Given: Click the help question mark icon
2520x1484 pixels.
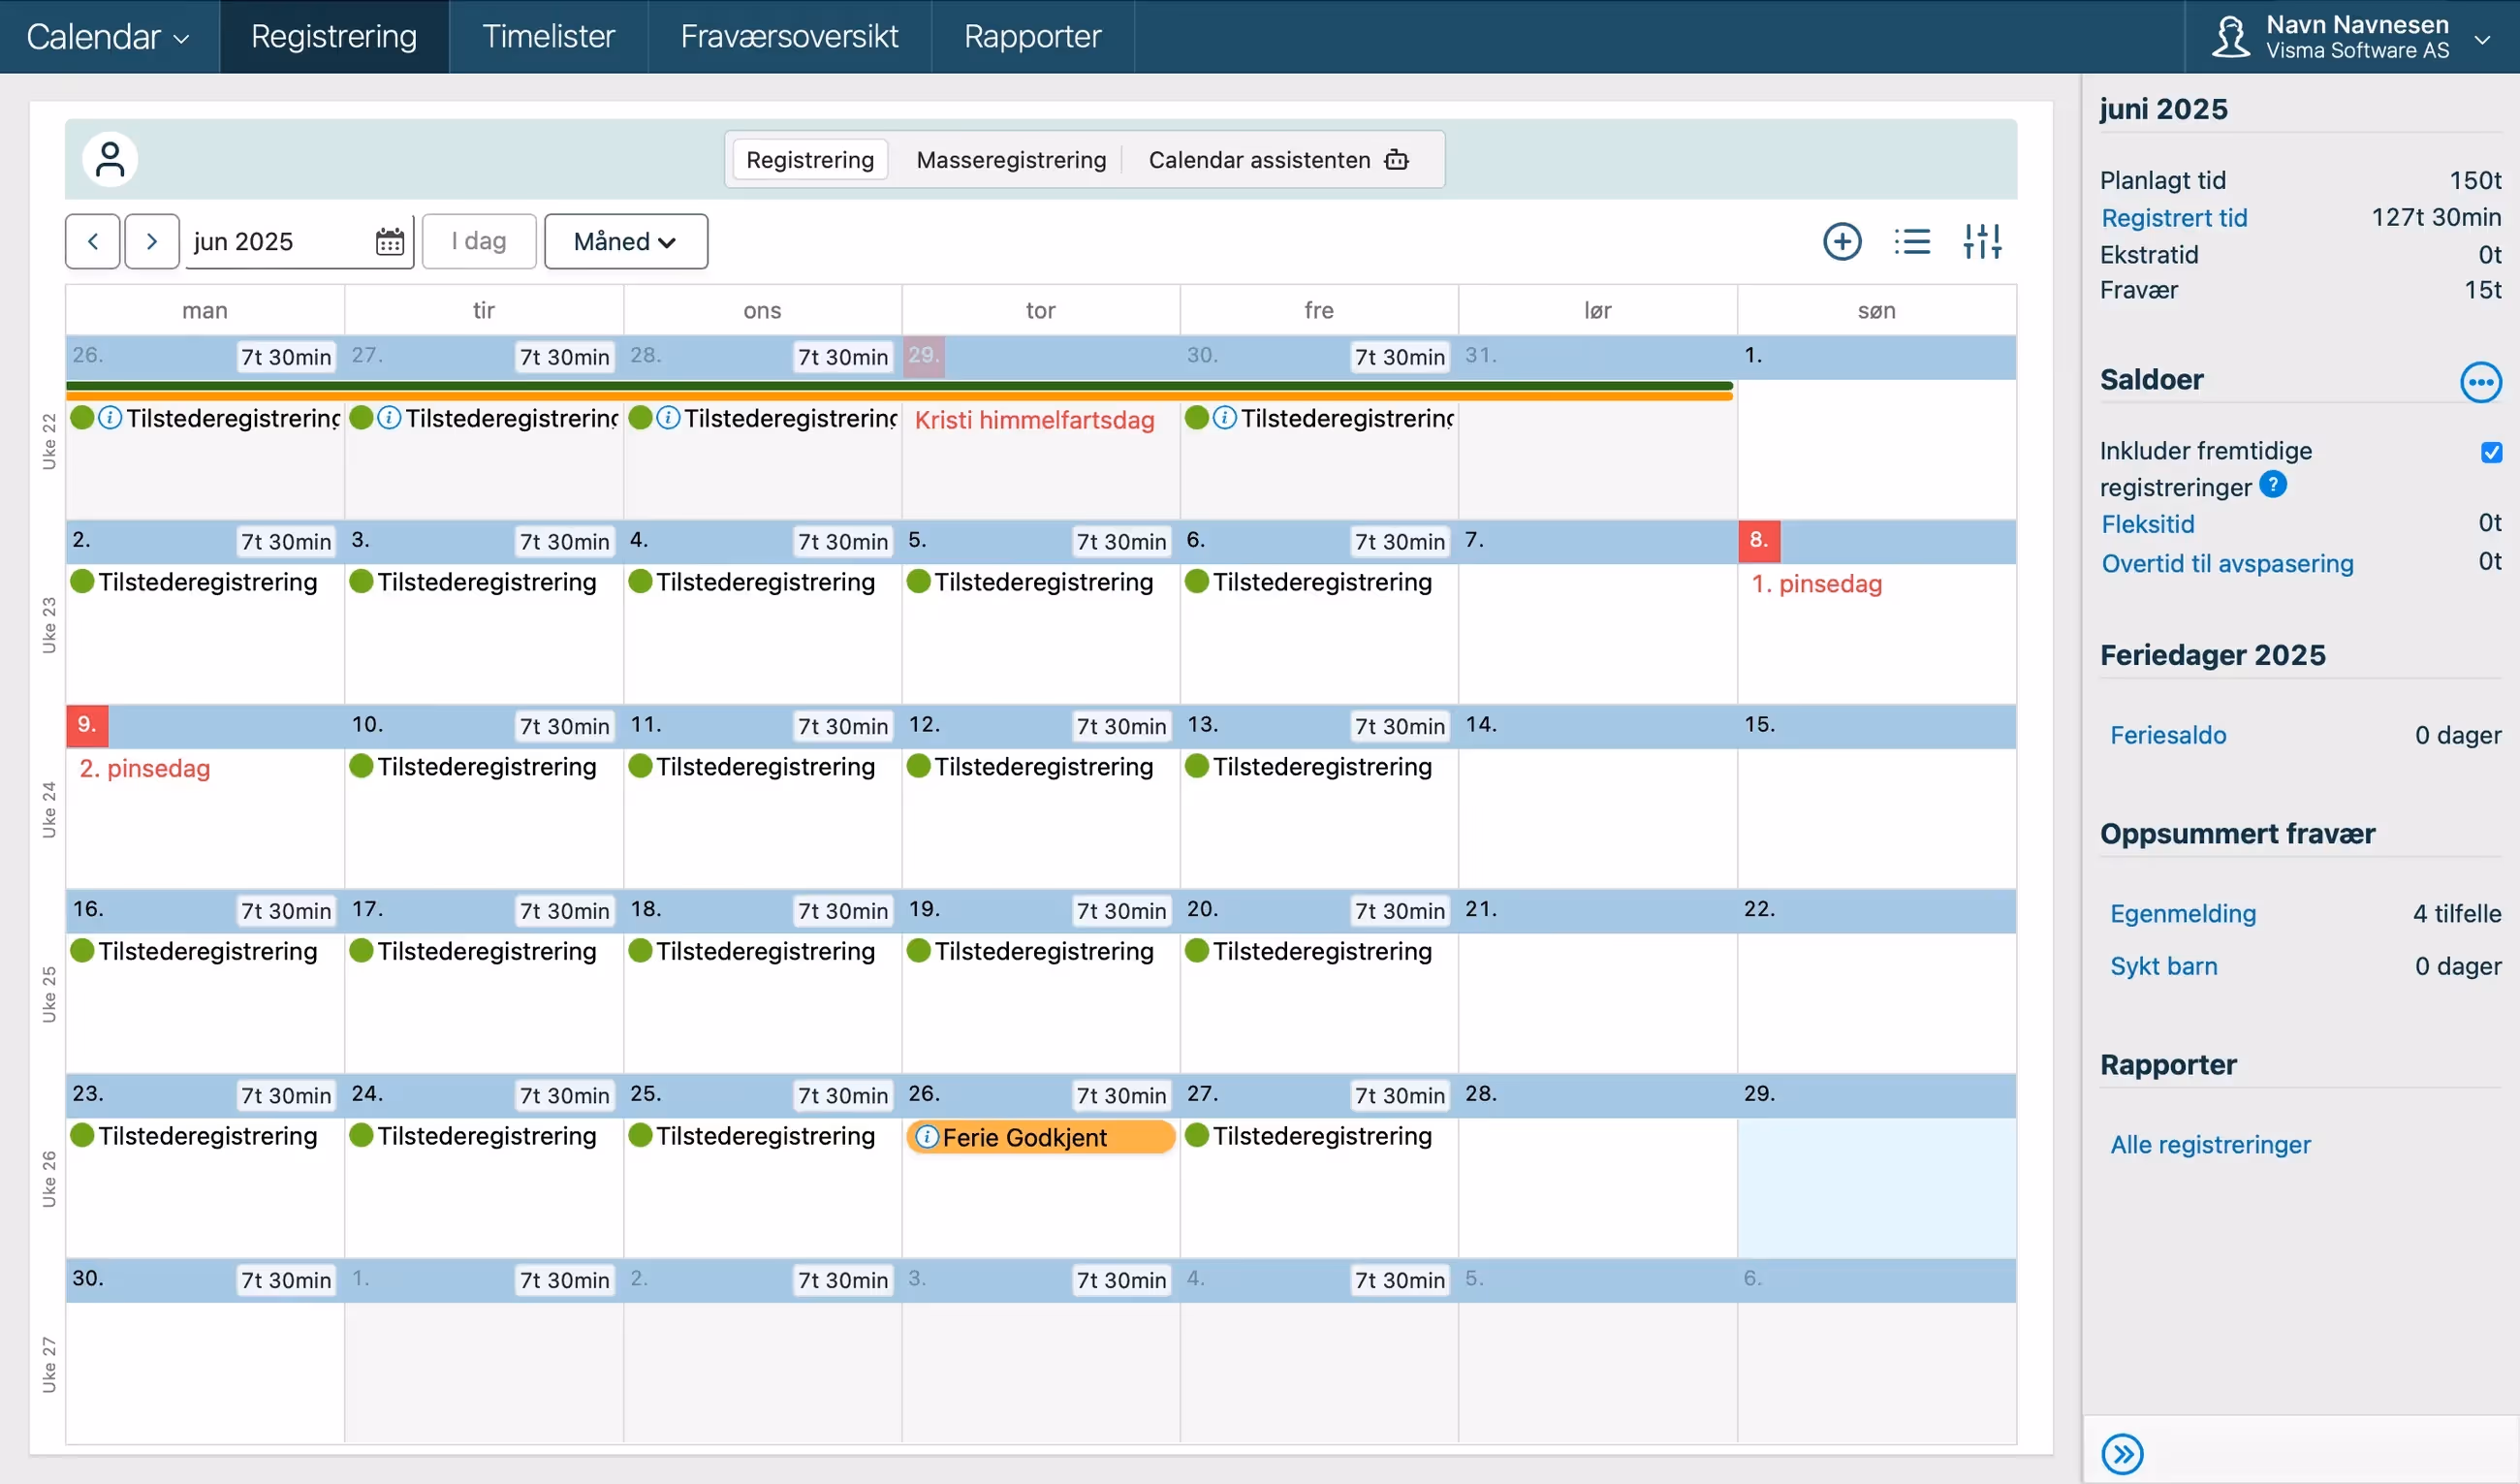Looking at the screenshot, I should tap(2272, 485).
